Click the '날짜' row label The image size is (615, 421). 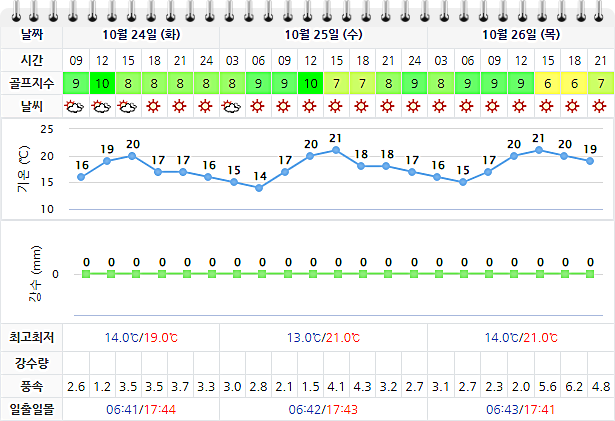pos(31,35)
